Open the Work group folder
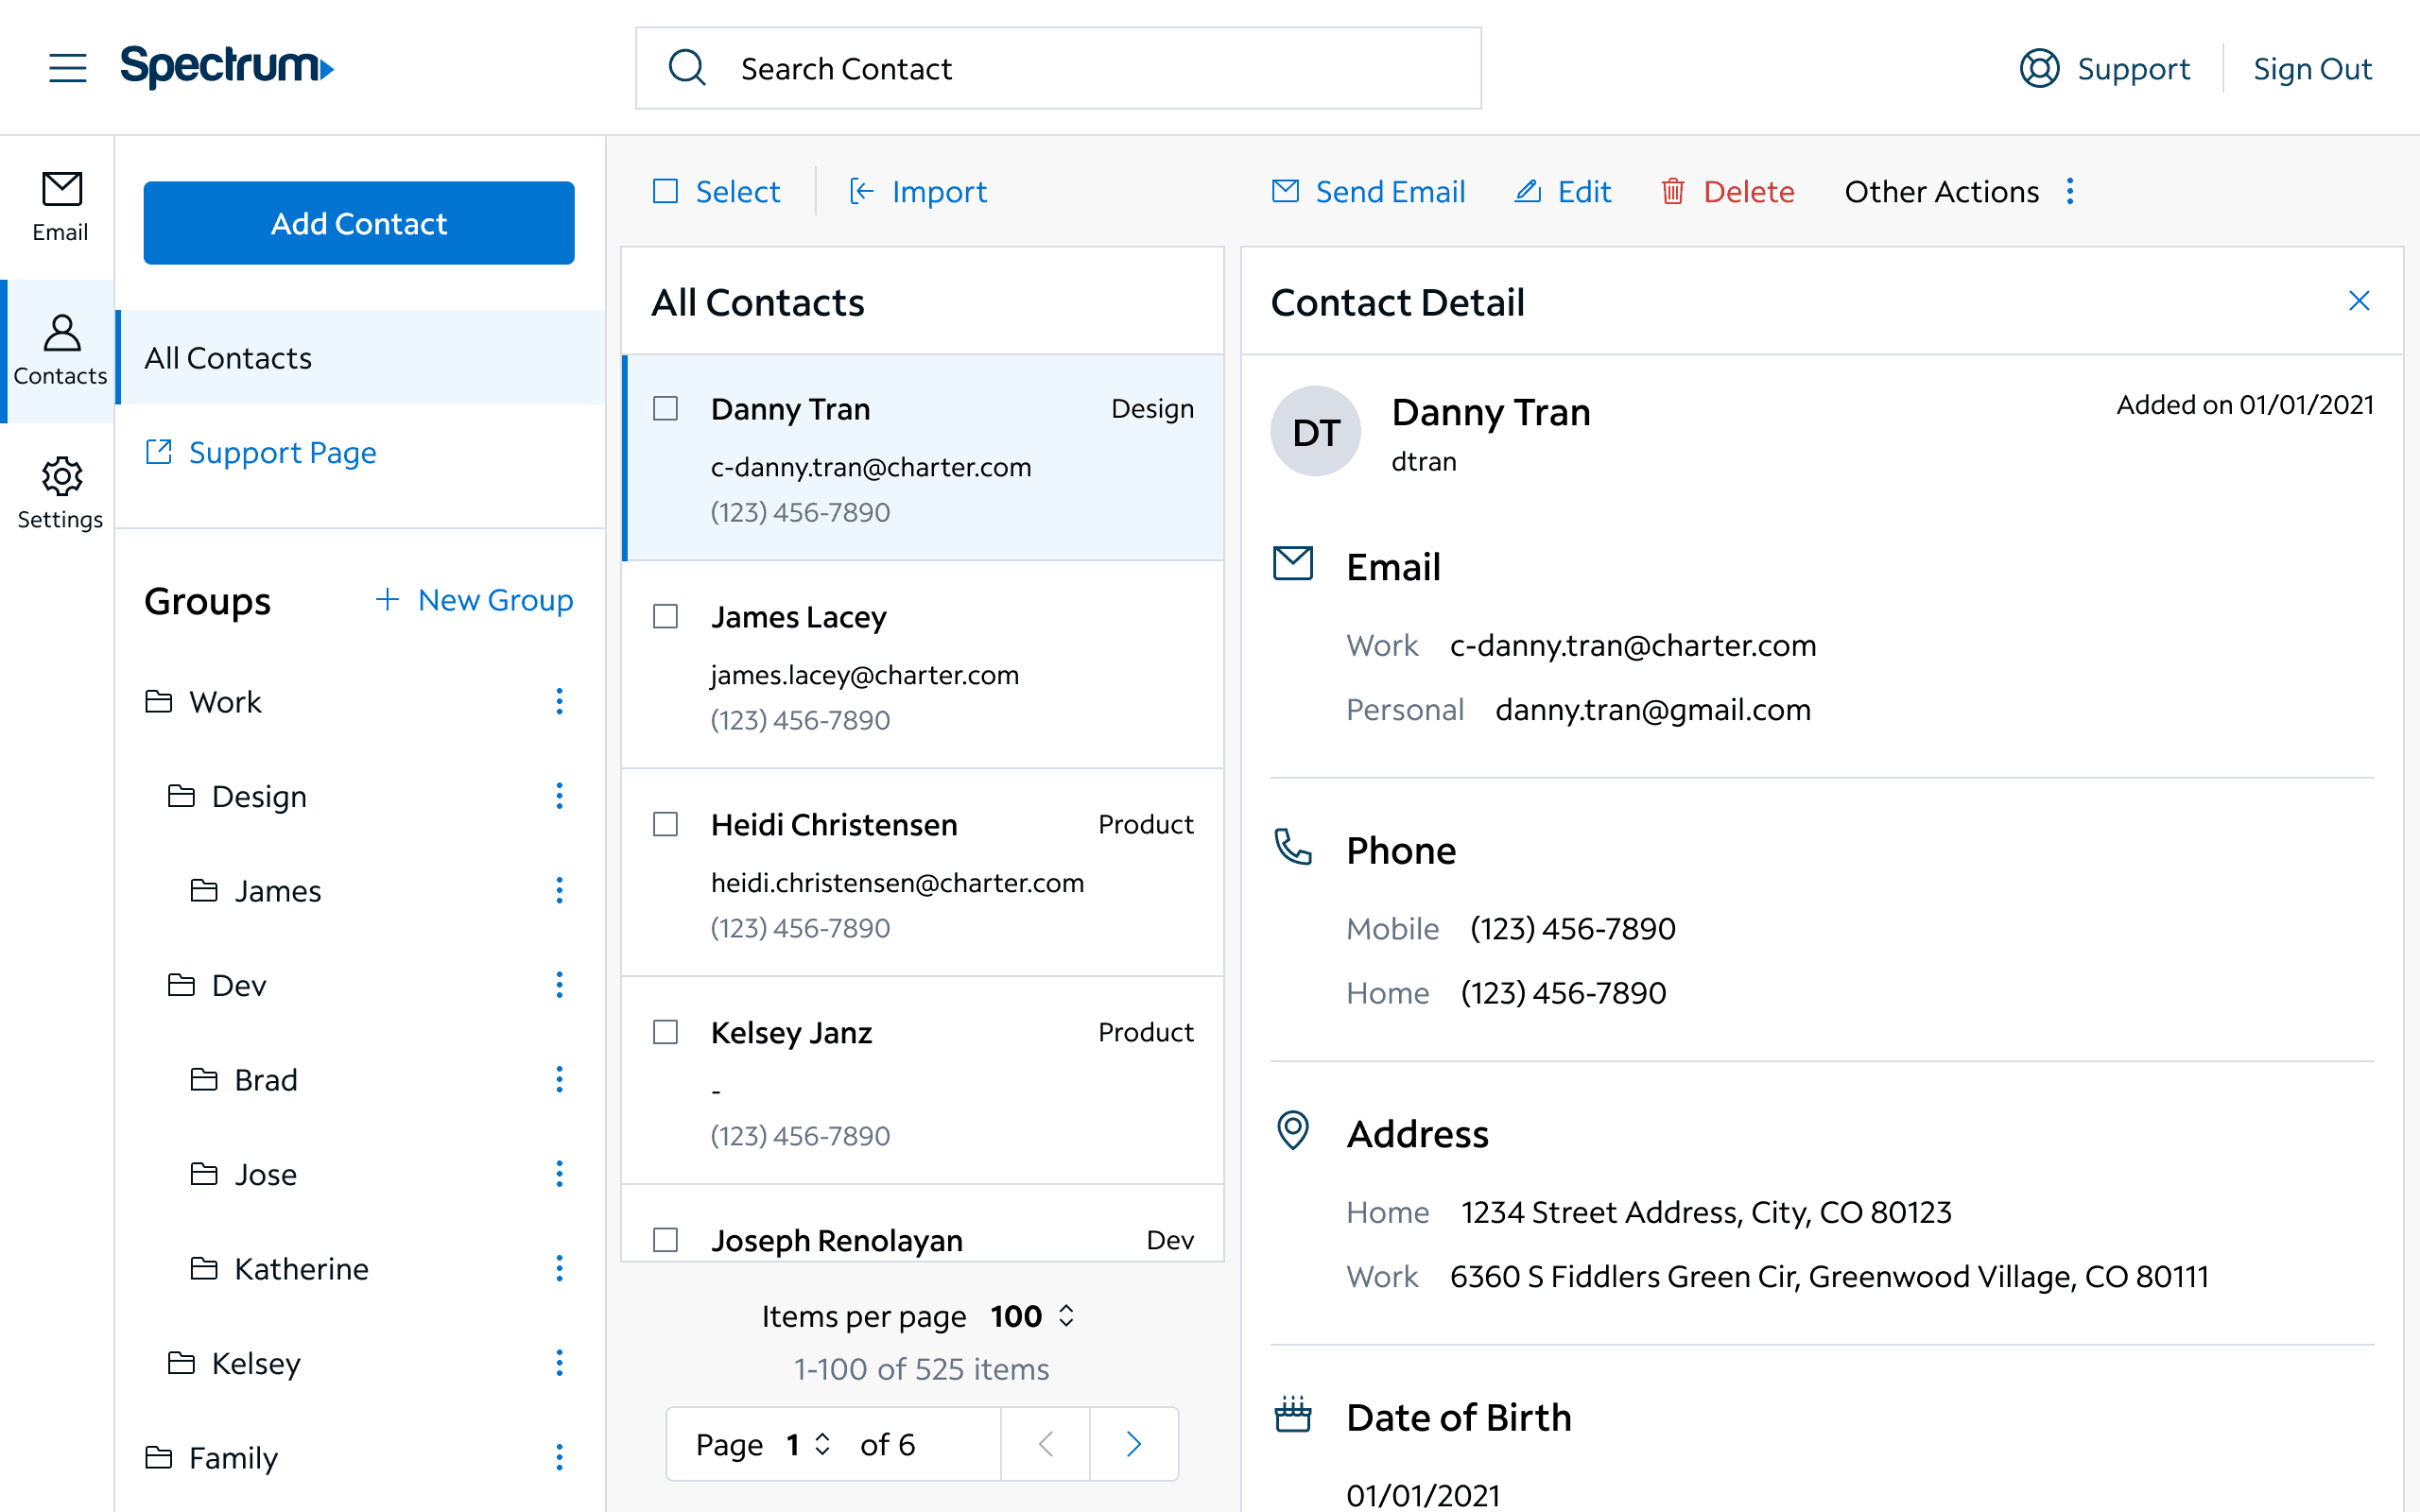 tap(203, 701)
